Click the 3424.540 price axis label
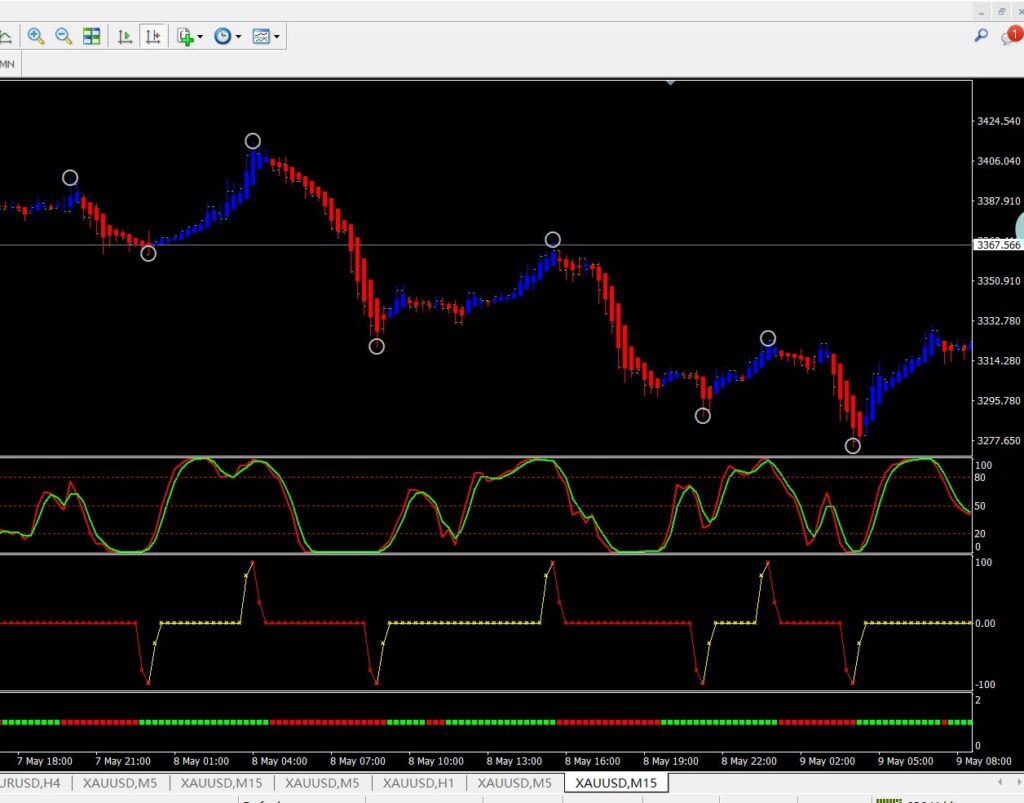This screenshot has height=803, width=1024. tap(998, 121)
